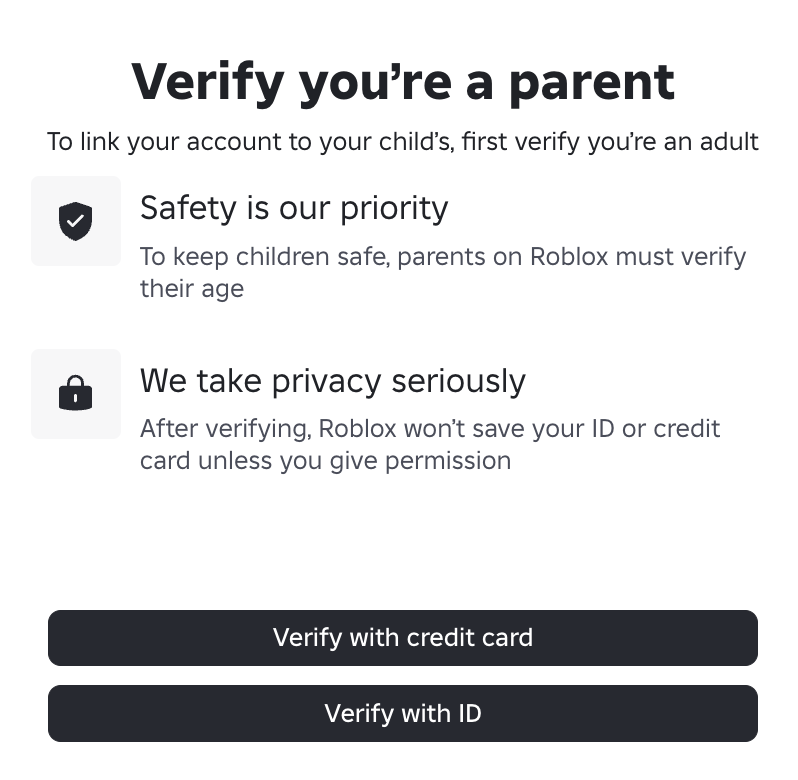Click the "We take privacy seriously" heading
798x780 pixels.
[332, 381]
